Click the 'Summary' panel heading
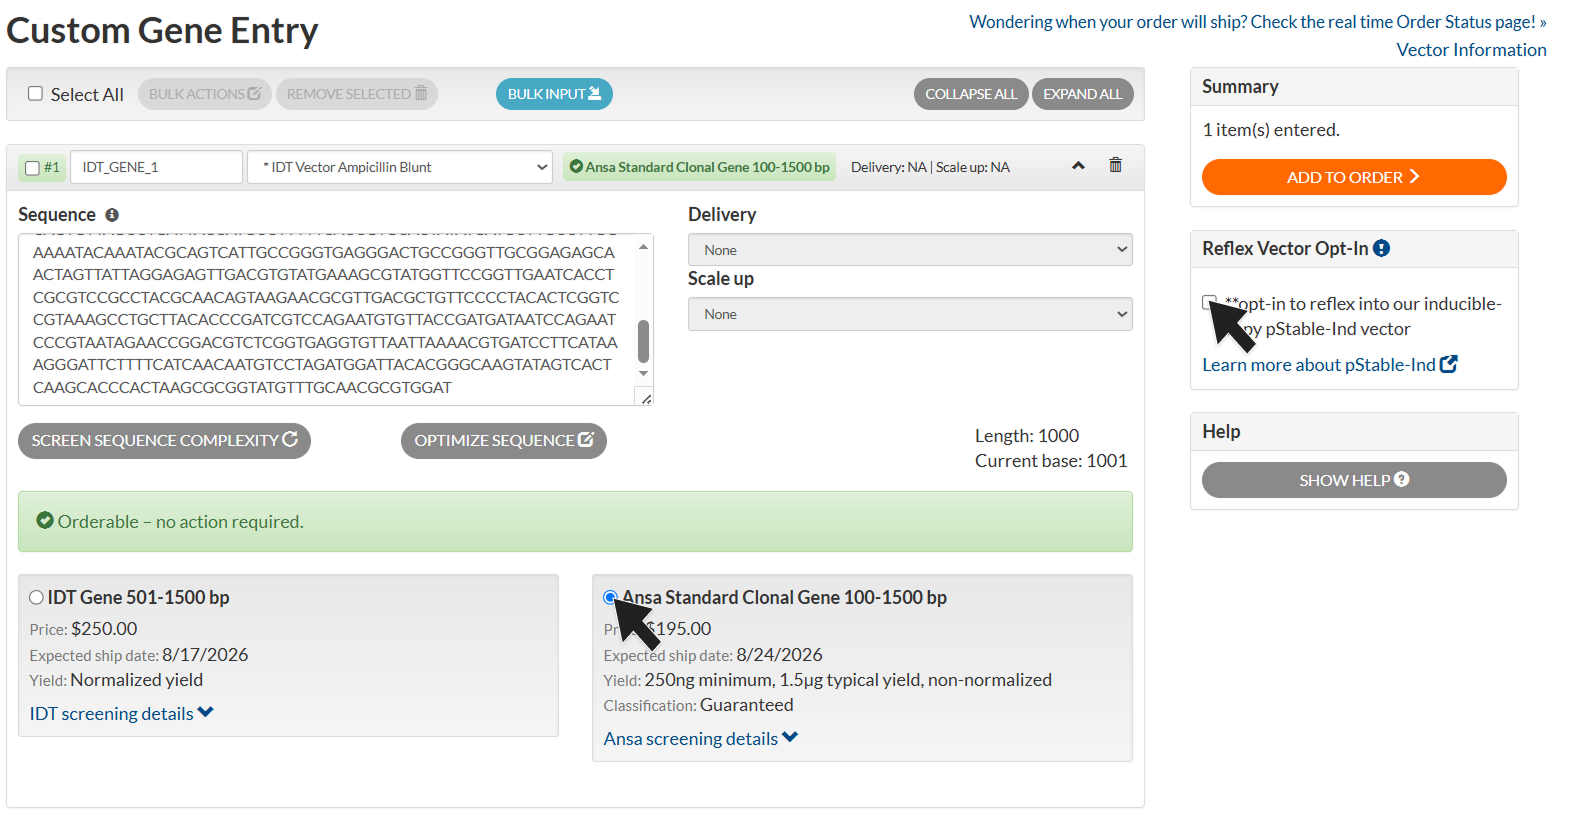Viewport: 1573px width, 822px height. (x=1240, y=87)
